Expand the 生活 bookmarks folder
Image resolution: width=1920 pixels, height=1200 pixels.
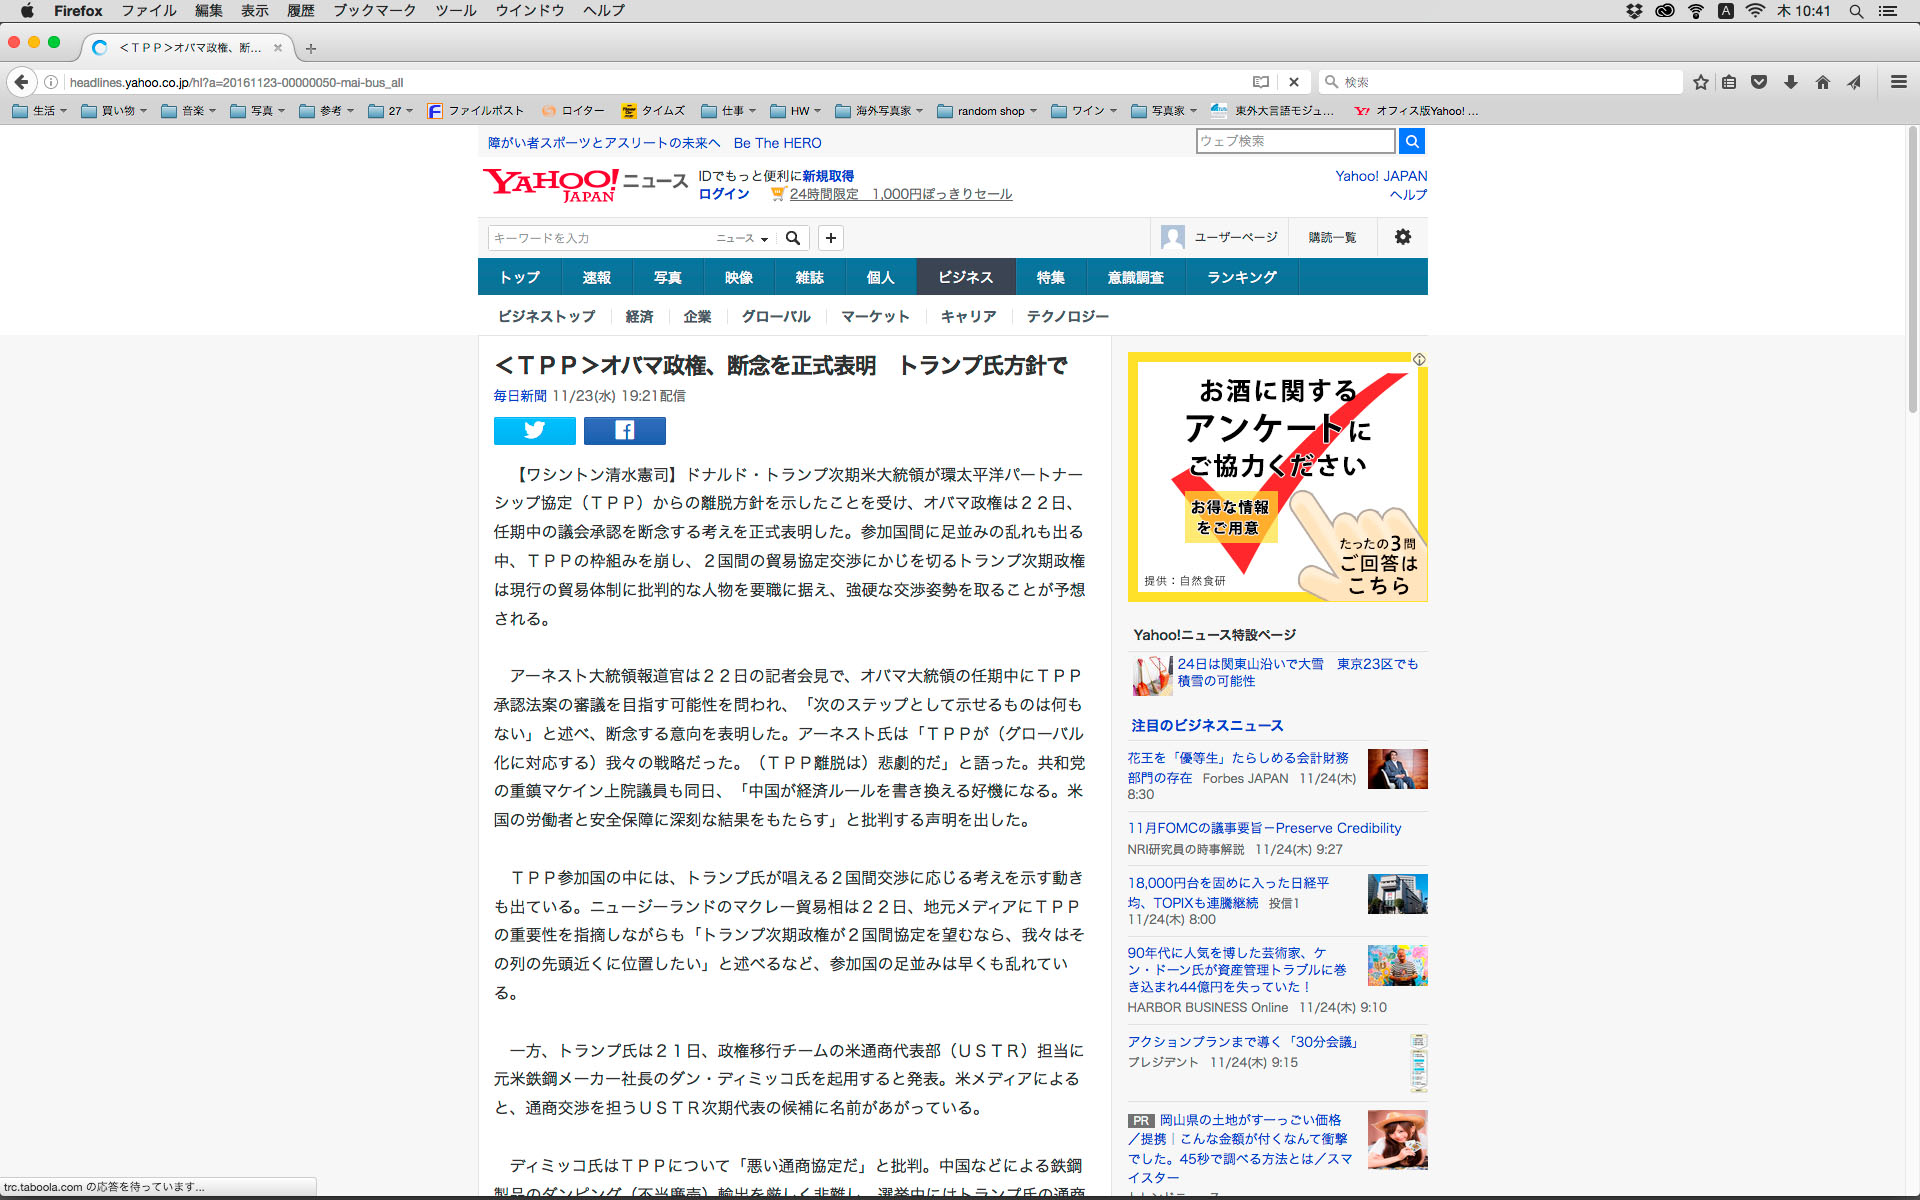click(x=40, y=111)
